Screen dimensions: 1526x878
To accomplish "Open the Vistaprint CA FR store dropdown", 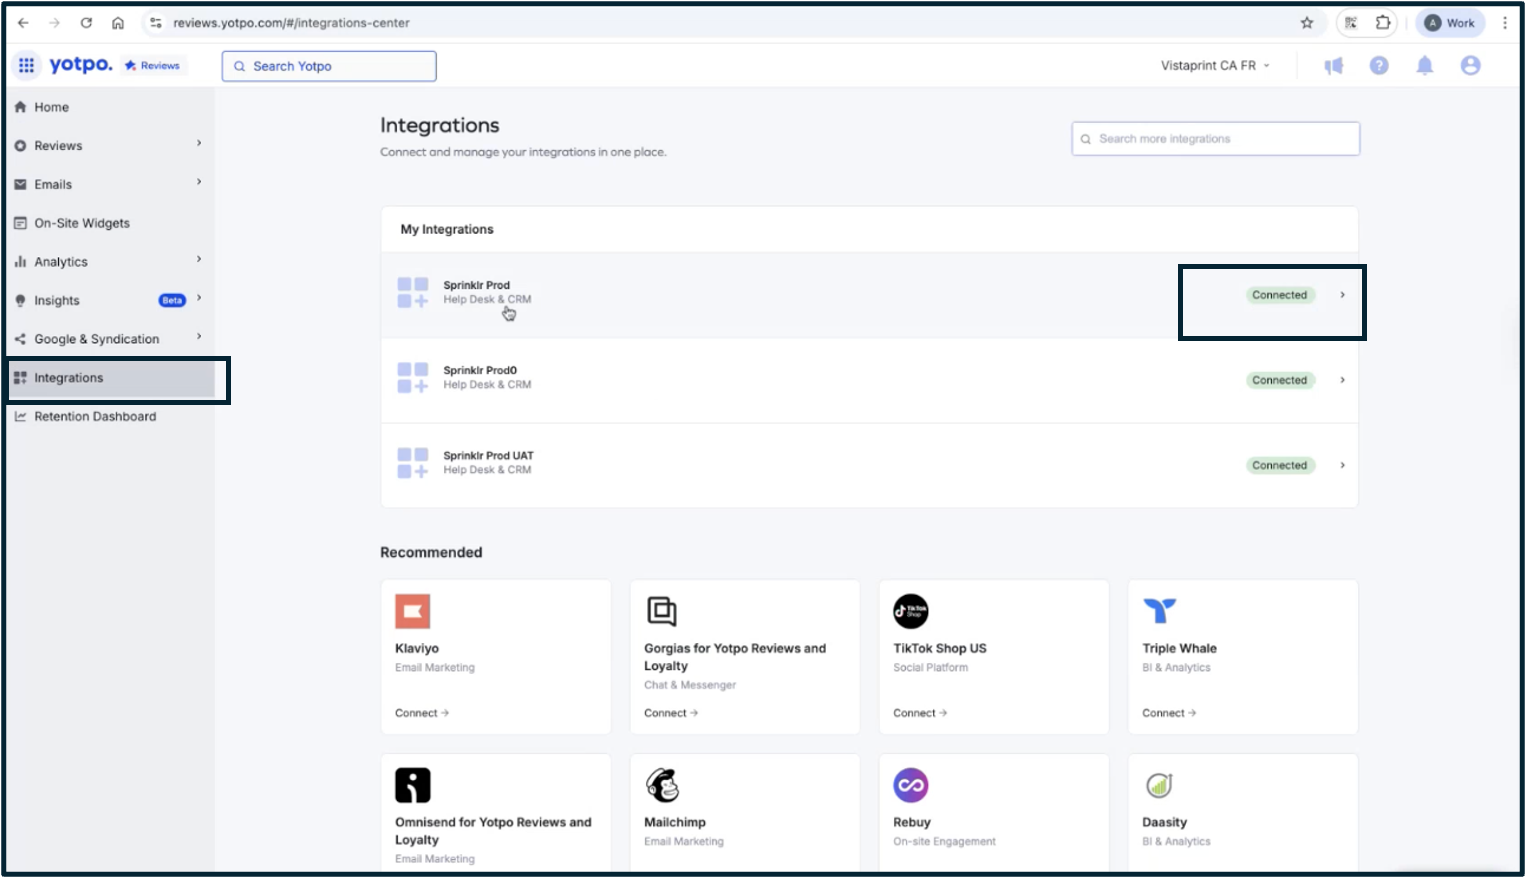I will tap(1215, 66).
